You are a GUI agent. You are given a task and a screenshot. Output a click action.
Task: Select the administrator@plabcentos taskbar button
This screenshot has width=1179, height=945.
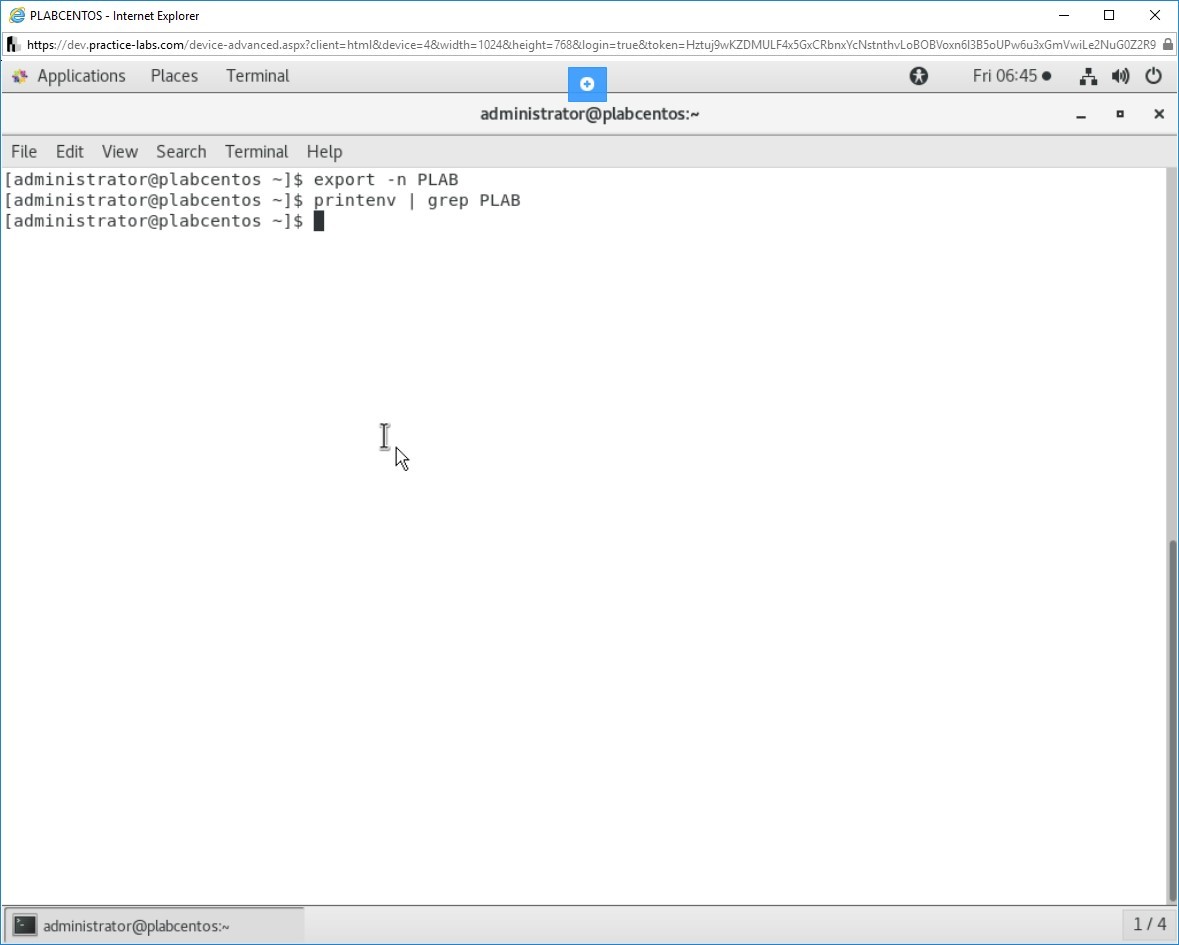(155, 925)
